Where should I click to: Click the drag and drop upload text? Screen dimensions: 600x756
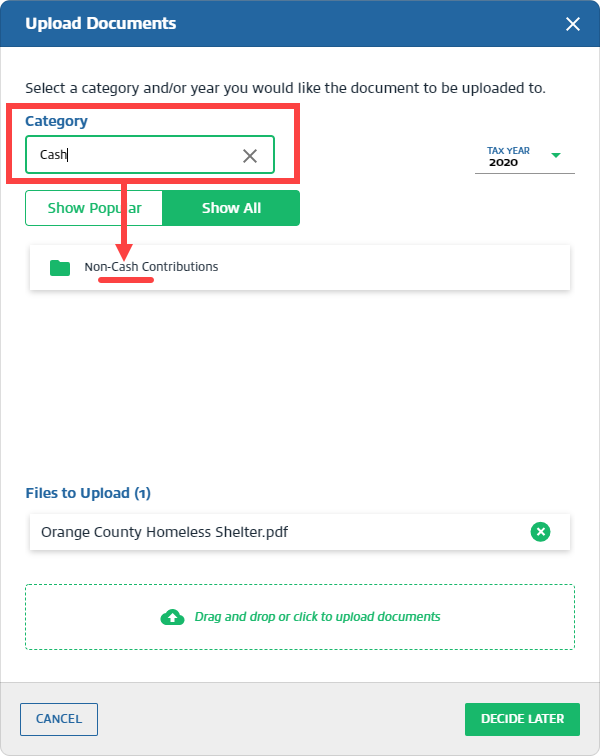tap(317, 617)
